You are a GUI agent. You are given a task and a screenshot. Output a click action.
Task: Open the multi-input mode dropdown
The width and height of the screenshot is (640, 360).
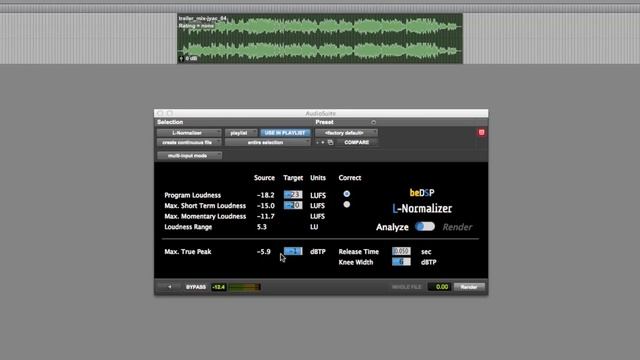click(189, 156)
